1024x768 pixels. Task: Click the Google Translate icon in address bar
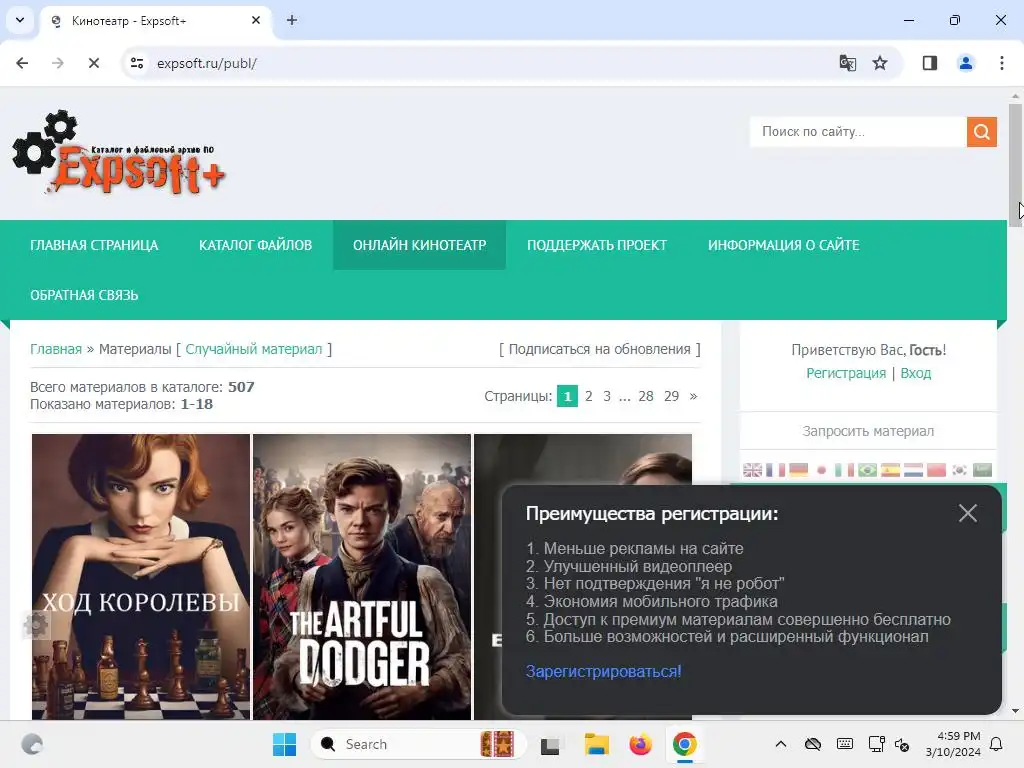(x=847, y=63)
